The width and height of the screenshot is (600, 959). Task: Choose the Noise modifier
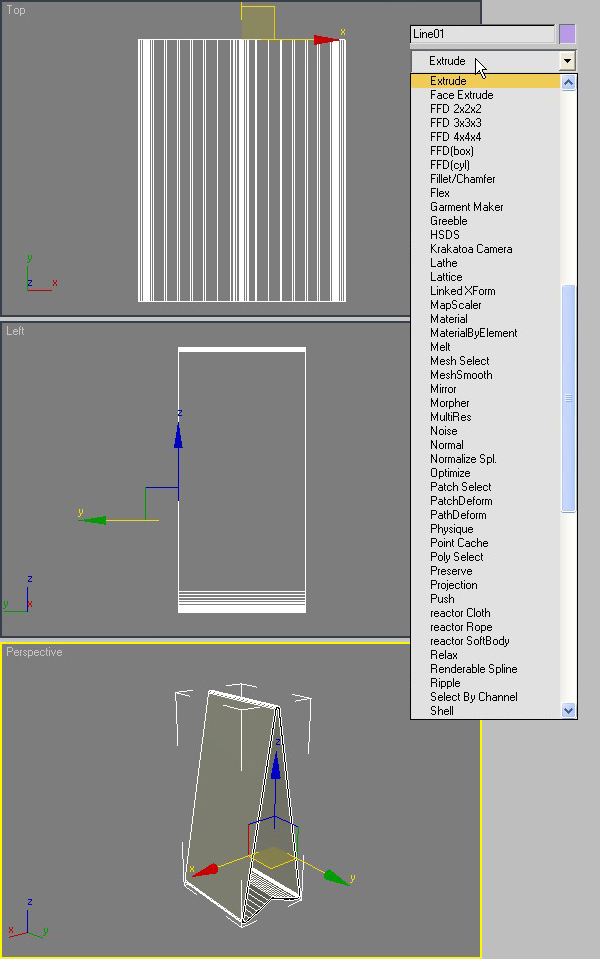click(x=443, y=431)
